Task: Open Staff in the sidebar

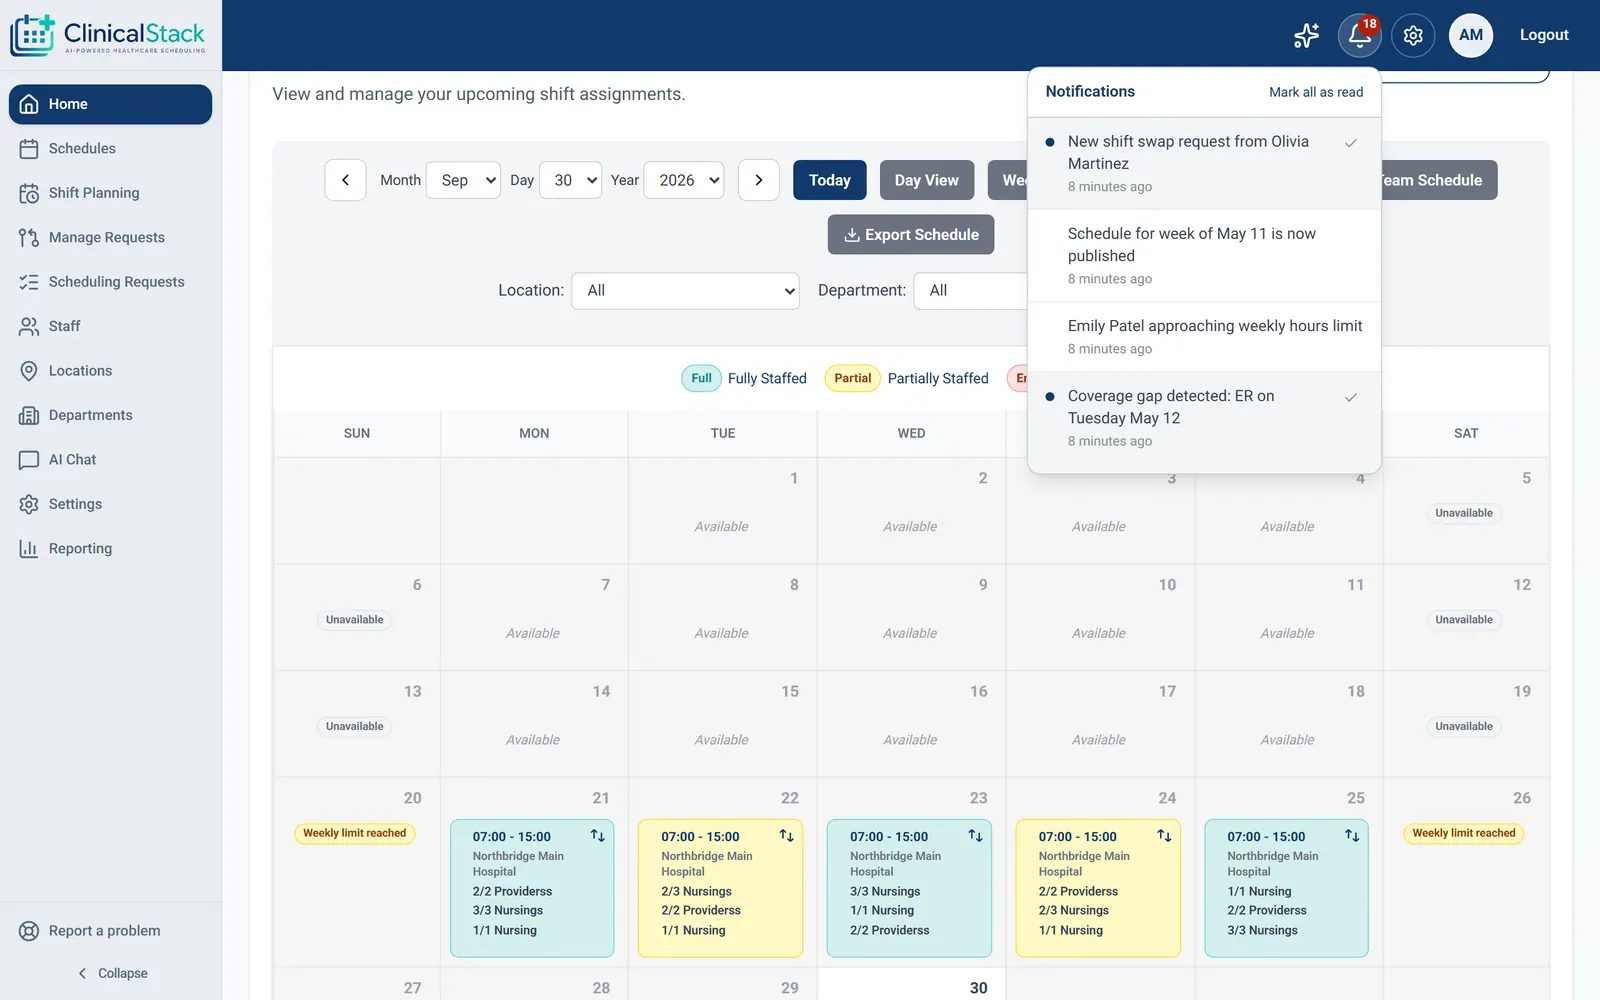Action: click(110, 326)
